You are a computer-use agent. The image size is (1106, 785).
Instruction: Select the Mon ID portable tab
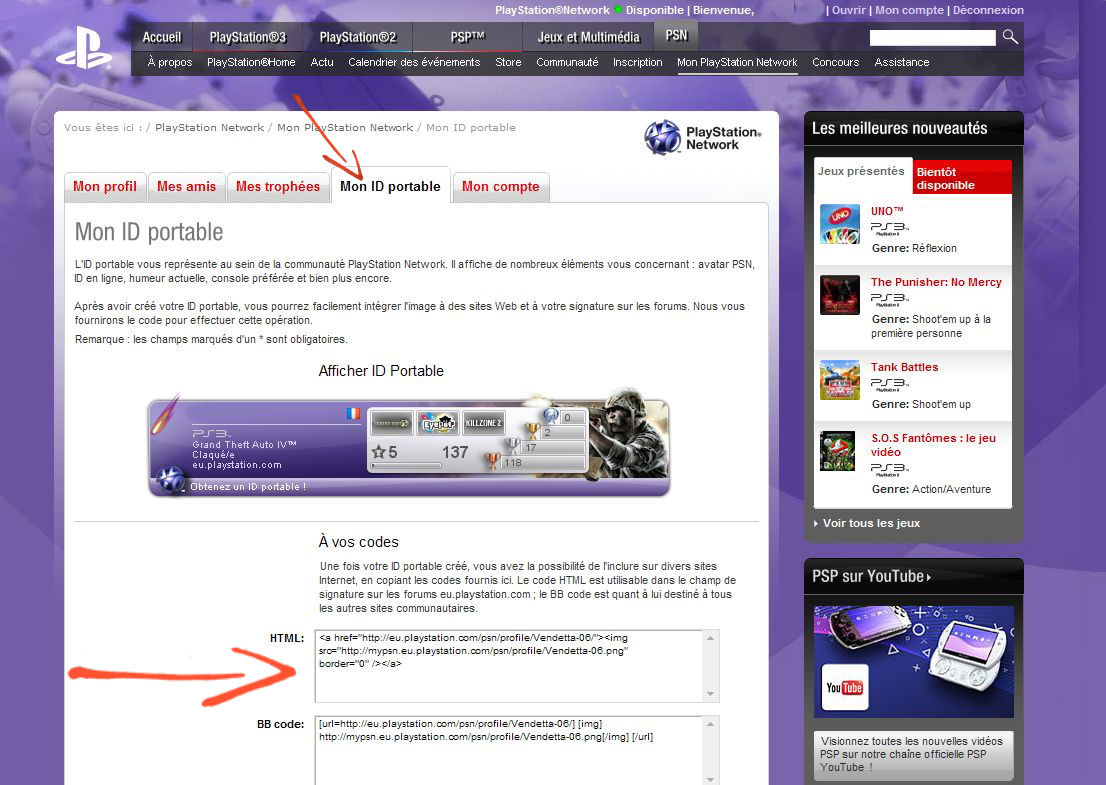390,186
